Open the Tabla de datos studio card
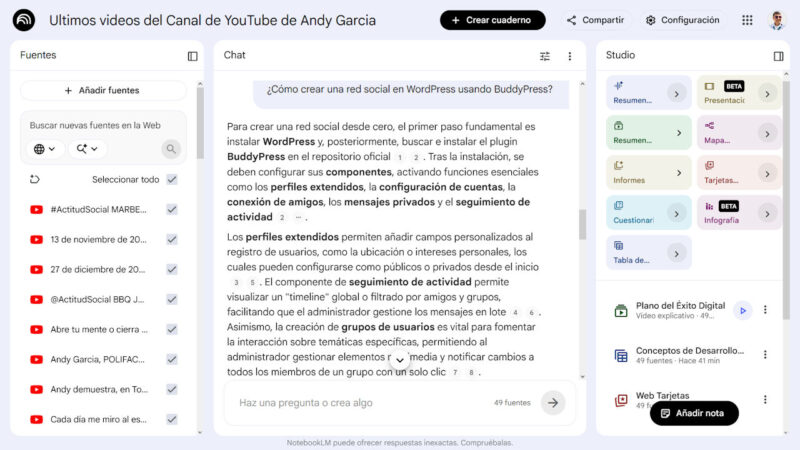The image size is (800, 450). (648, 252)
